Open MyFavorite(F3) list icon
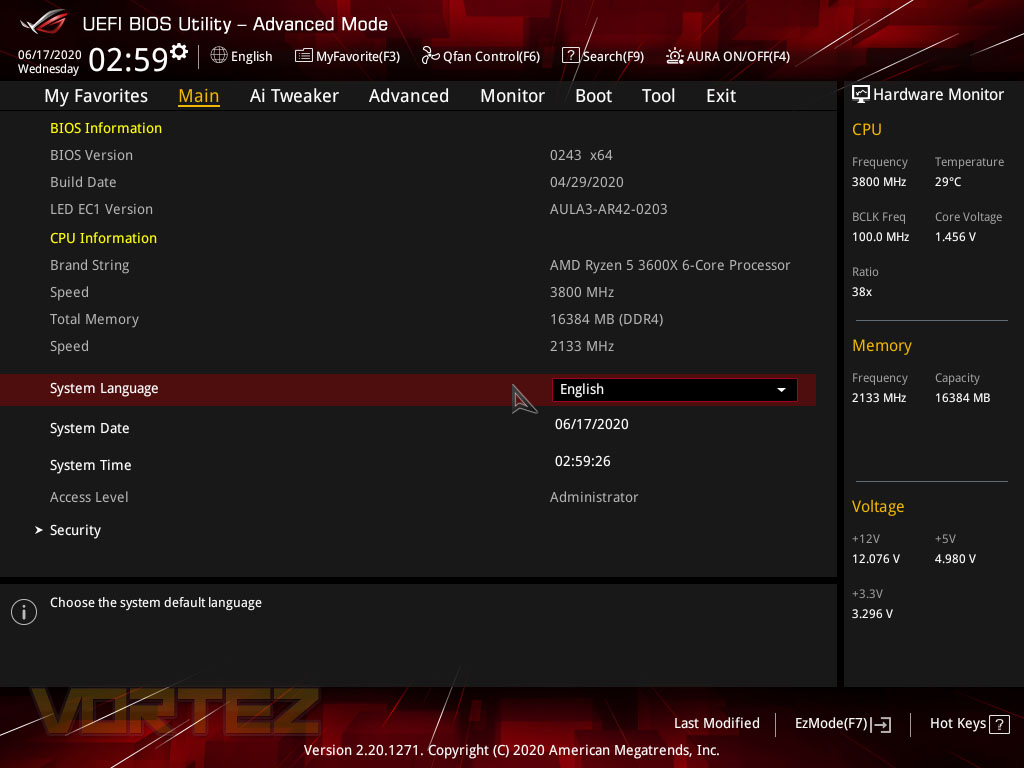 (x=304, y=56)
